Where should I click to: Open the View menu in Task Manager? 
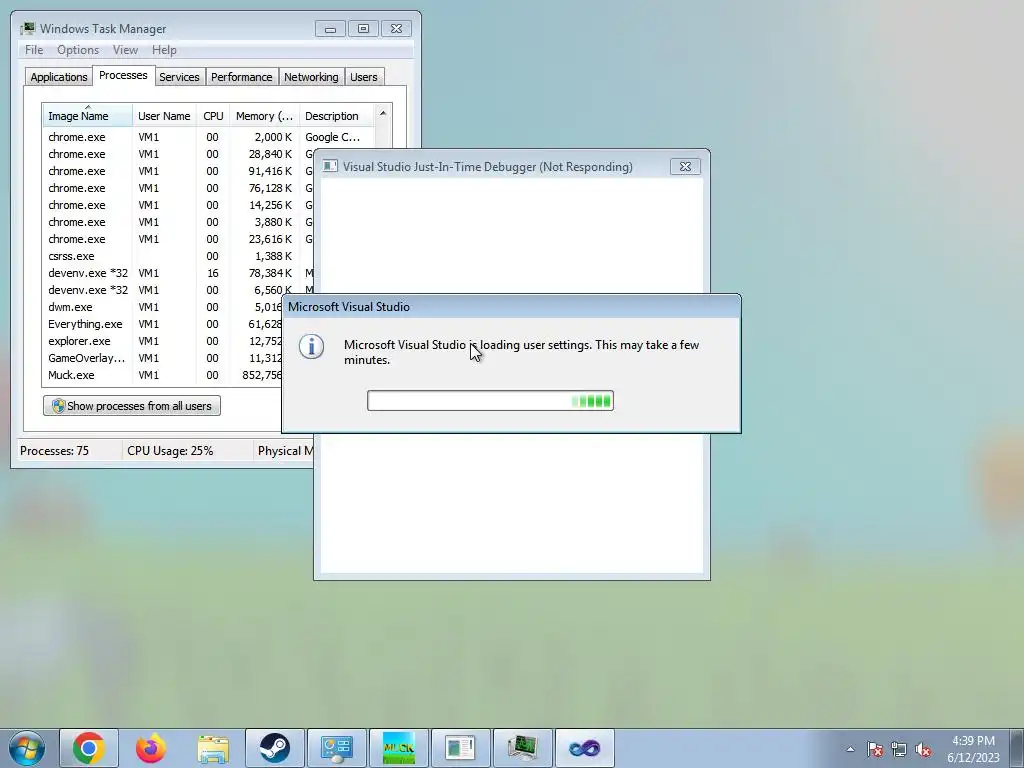pyautogui.click(x=125, y=50)
